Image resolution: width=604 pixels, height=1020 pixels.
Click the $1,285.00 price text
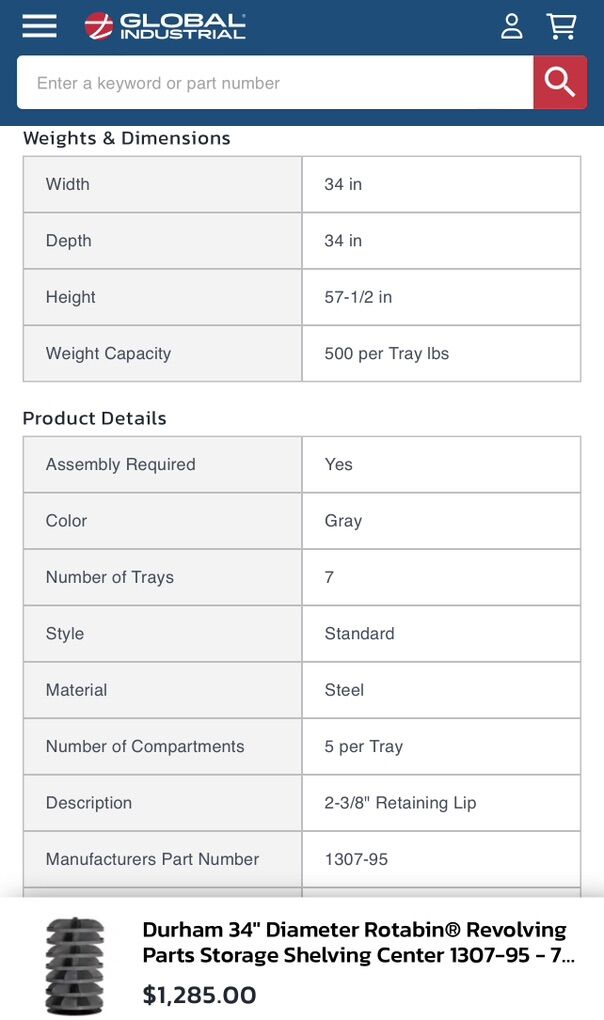click(x=199, y=995)
